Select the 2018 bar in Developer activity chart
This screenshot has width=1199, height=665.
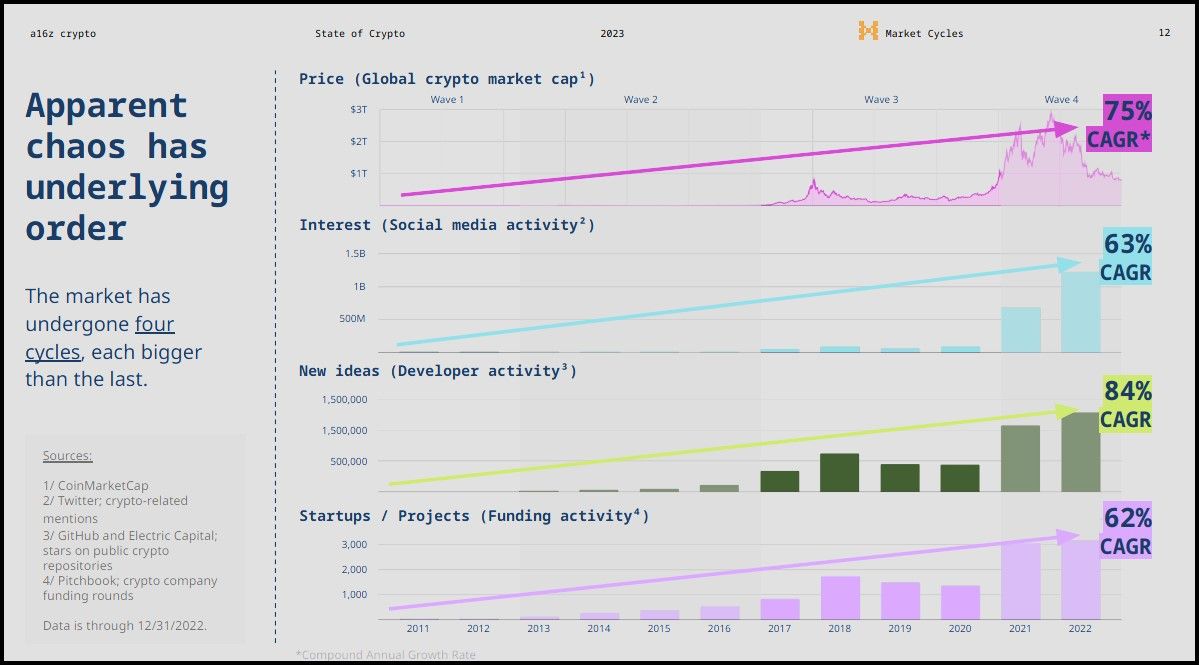839,473
